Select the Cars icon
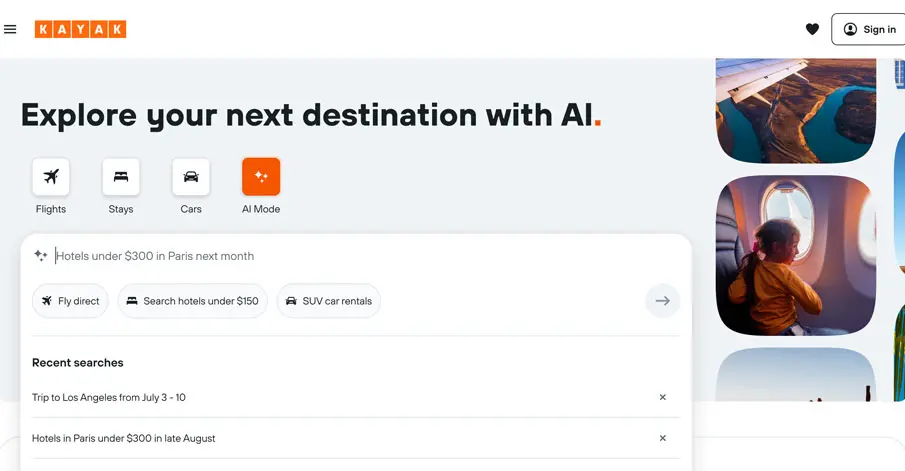Viewport: 905px width, 471px height. pyautogui.click(x=191, y=177)
